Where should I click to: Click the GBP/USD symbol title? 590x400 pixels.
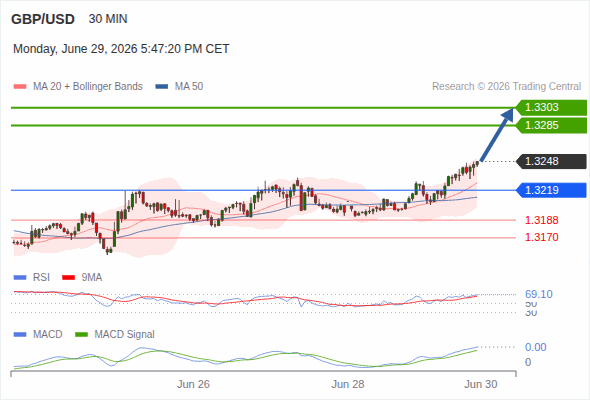tap(43, 19)
